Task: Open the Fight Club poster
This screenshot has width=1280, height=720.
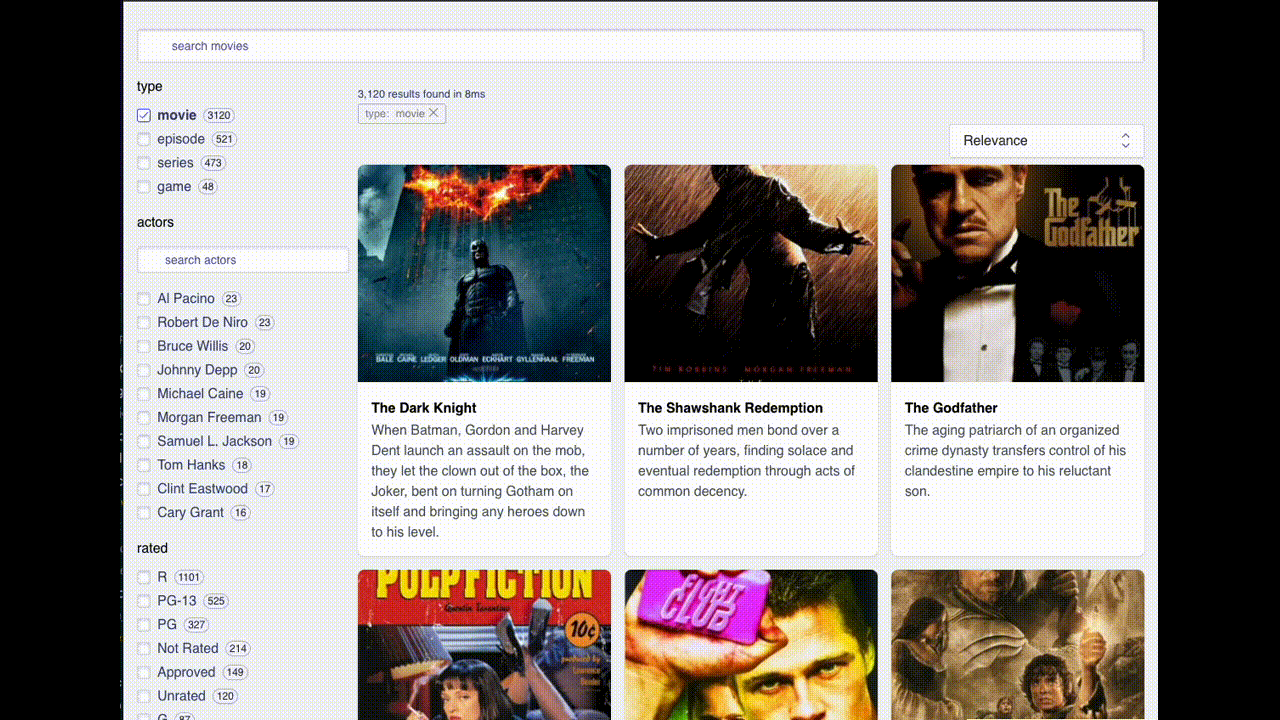Action: pos(751,645)
